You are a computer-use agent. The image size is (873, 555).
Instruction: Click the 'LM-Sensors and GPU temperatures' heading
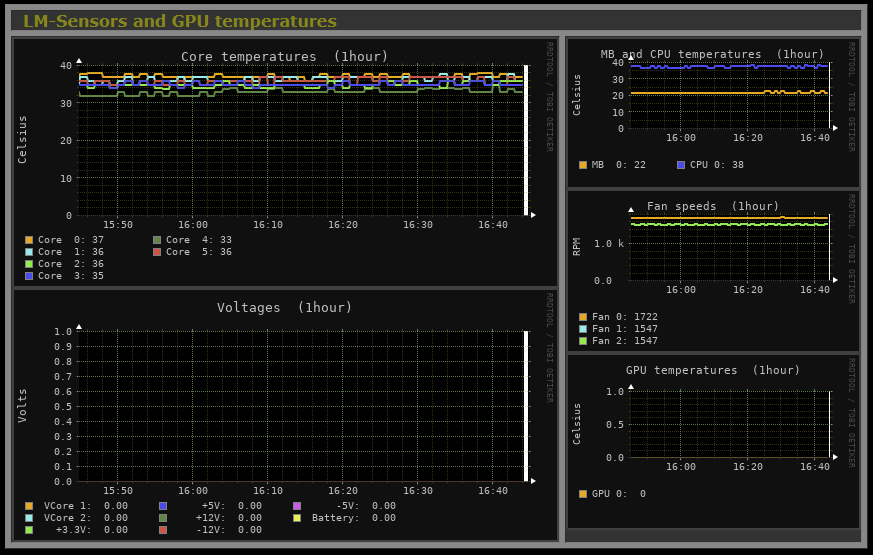tap(180, 21)
